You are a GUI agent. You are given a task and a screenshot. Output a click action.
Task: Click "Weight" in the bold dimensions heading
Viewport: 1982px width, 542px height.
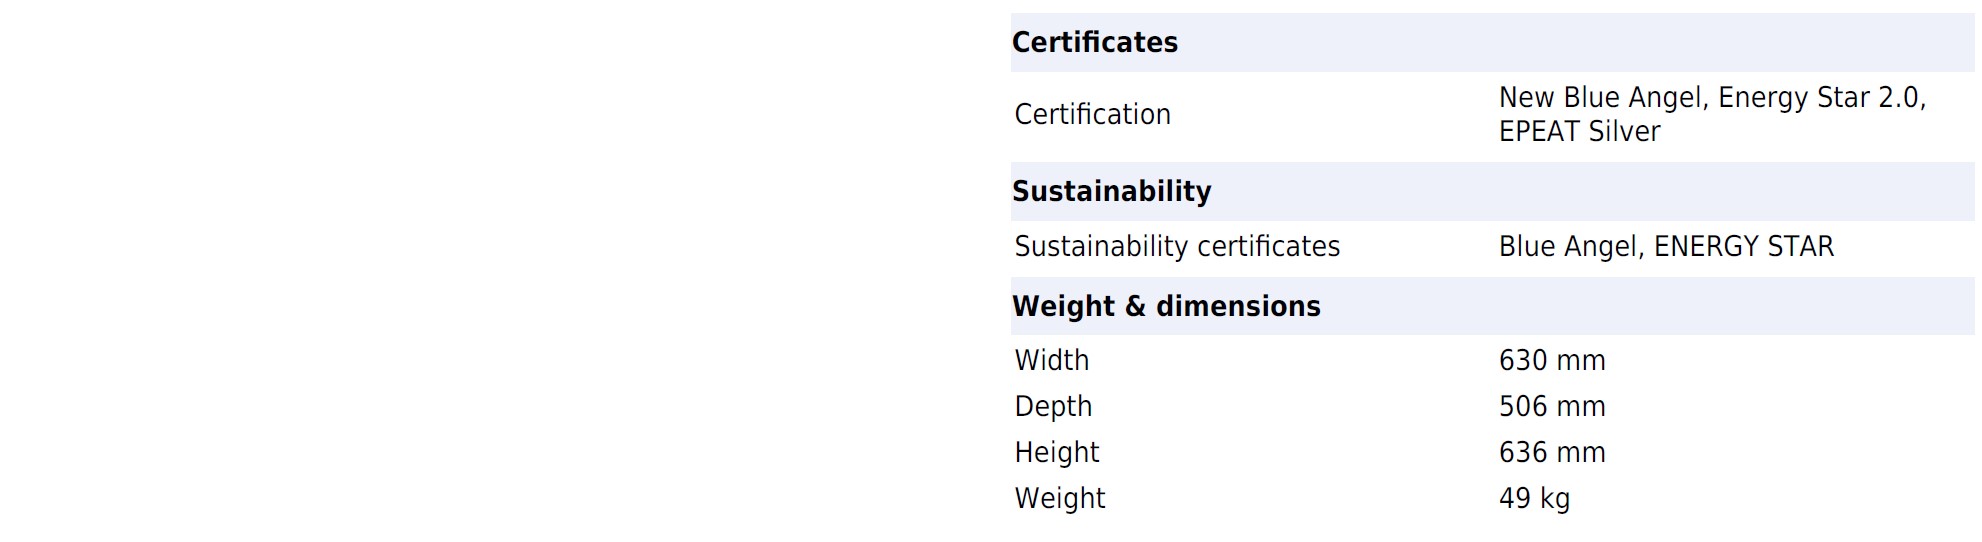pyautogui.click(x=1062, y=306)
